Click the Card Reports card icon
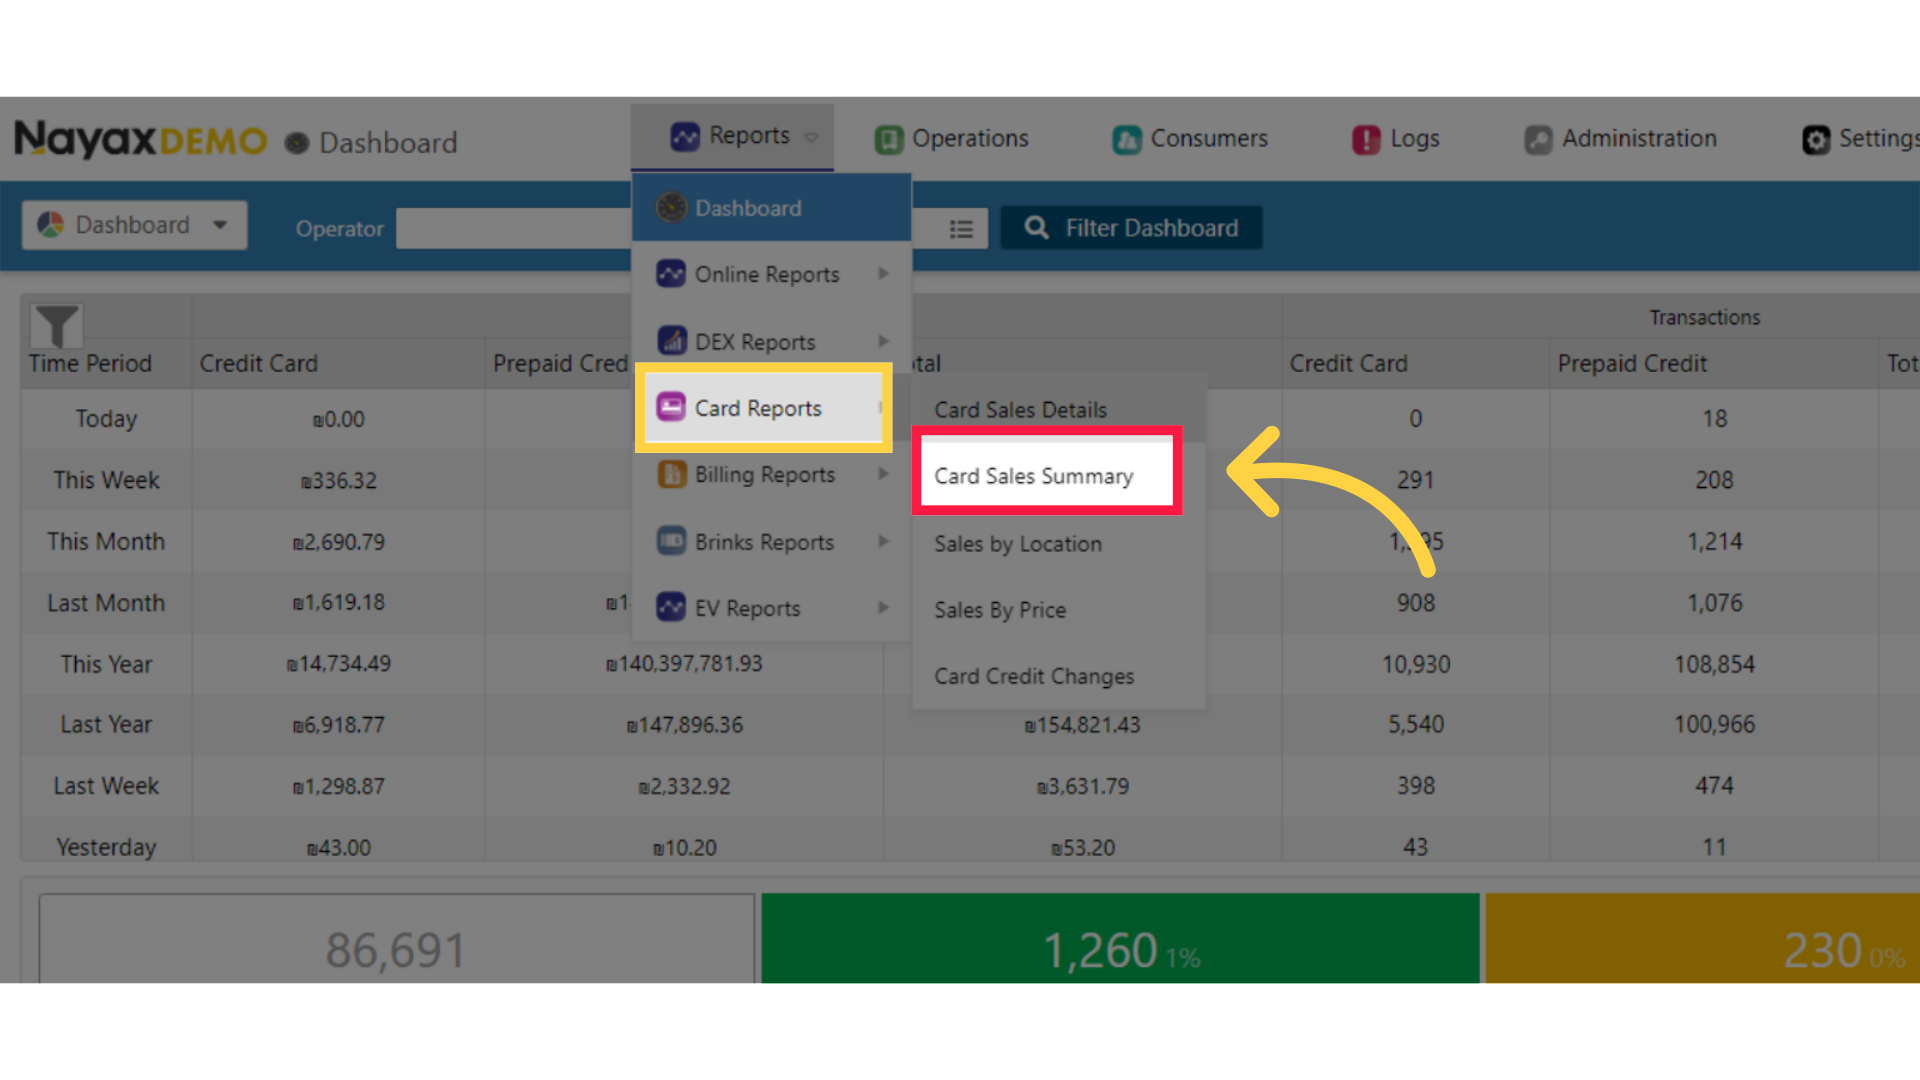The width and height of the screenshot is (1920, 1080). tap(671, 407)
